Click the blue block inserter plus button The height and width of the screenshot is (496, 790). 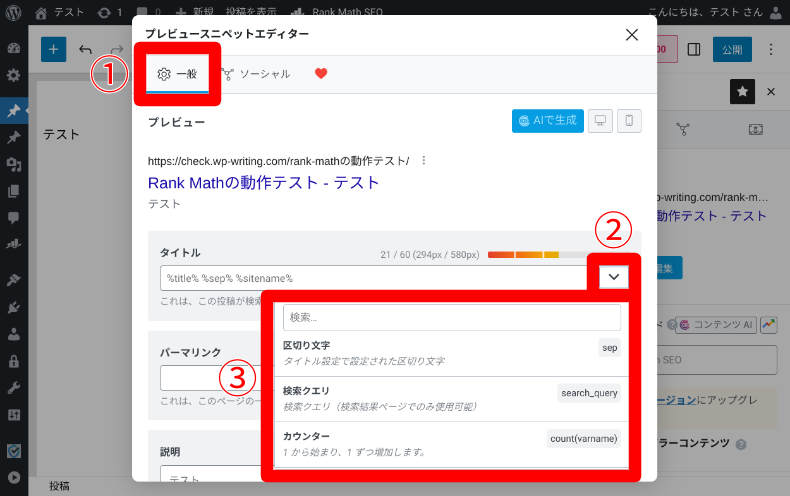tap(53, 49)
